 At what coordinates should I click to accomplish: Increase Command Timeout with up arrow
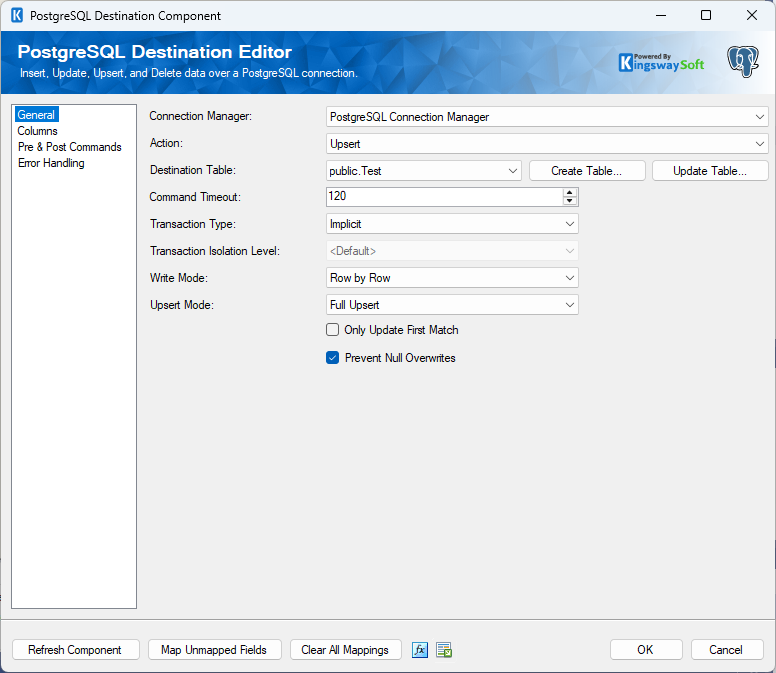570,192
